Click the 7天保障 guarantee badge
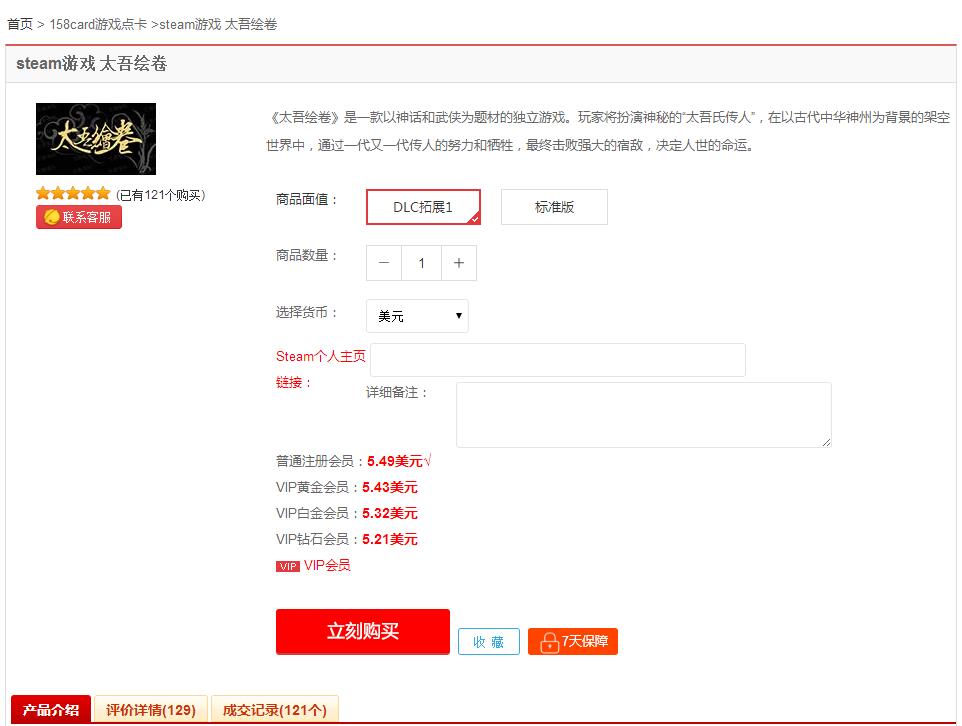Screen dimensions: 962x726 (573, 641)
